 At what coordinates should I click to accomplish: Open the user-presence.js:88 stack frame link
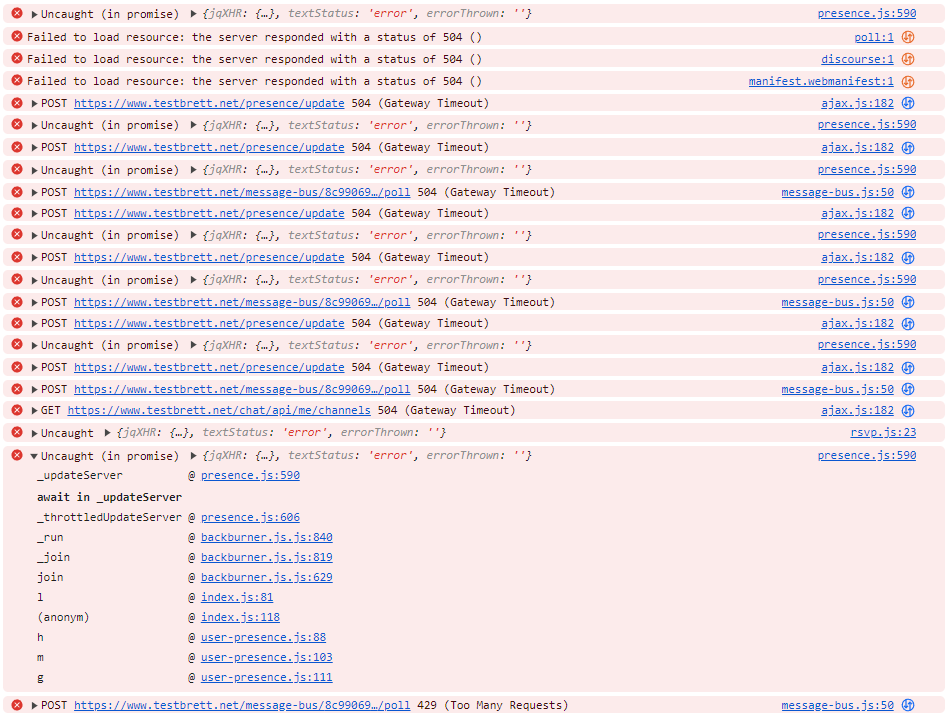tap(263, 637)
